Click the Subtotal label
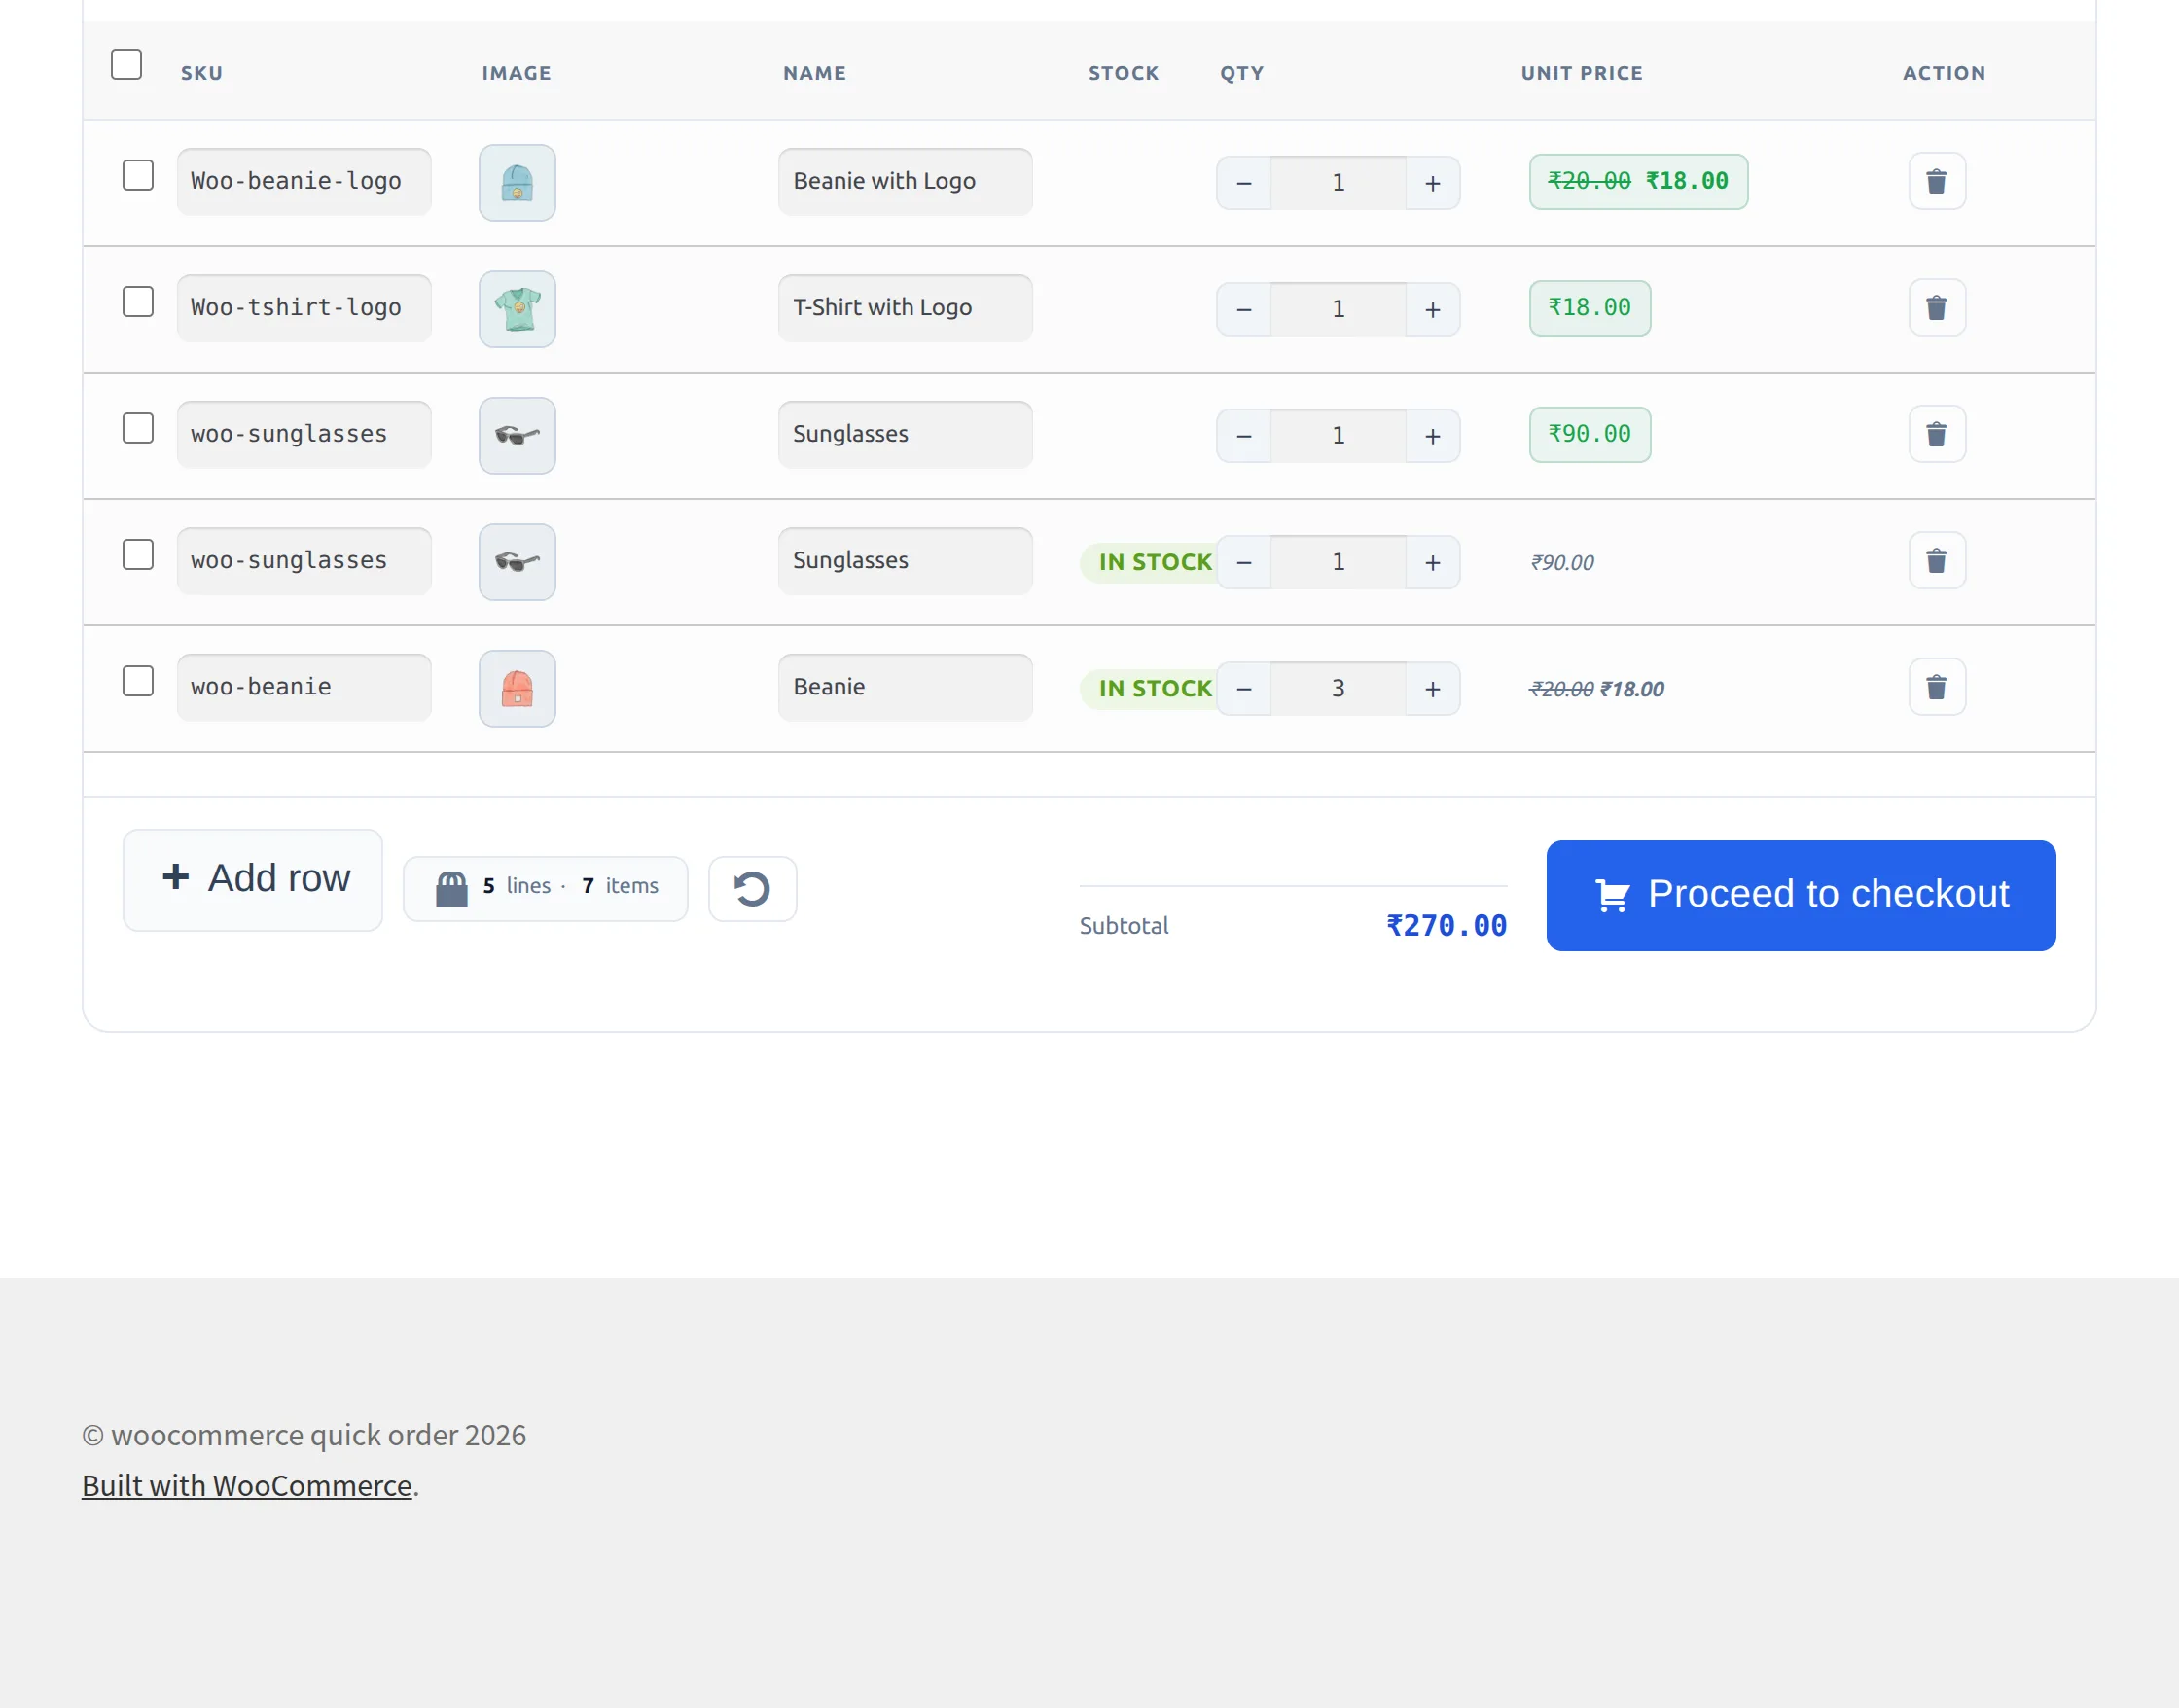 coord(1124,926)
